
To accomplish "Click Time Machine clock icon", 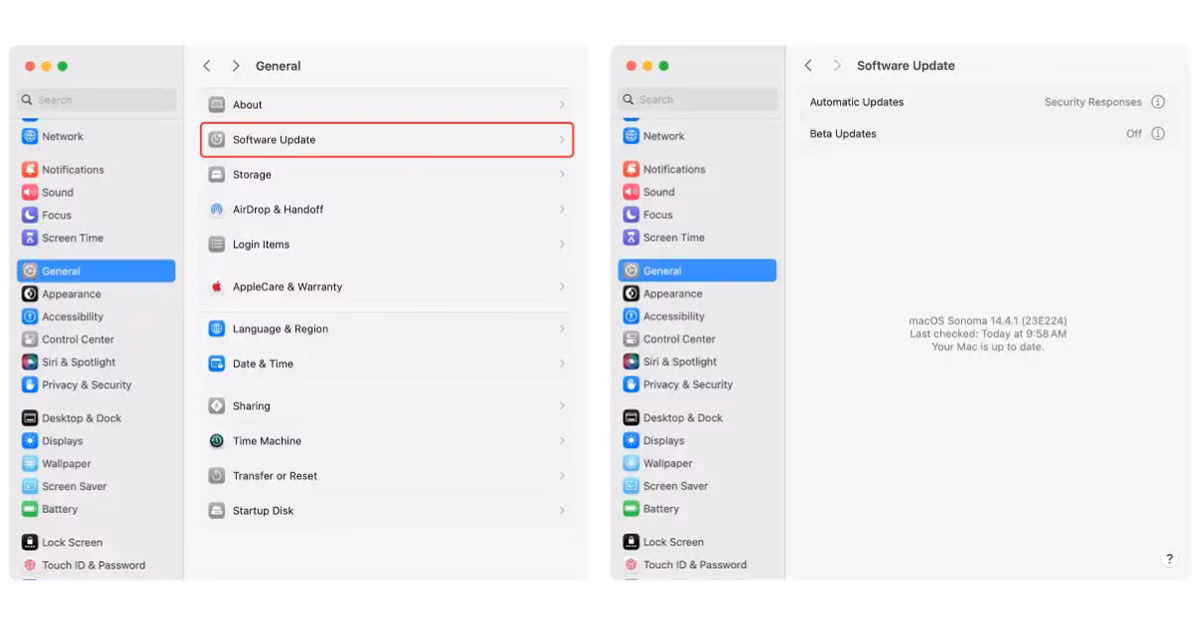I will pos(216,441).
